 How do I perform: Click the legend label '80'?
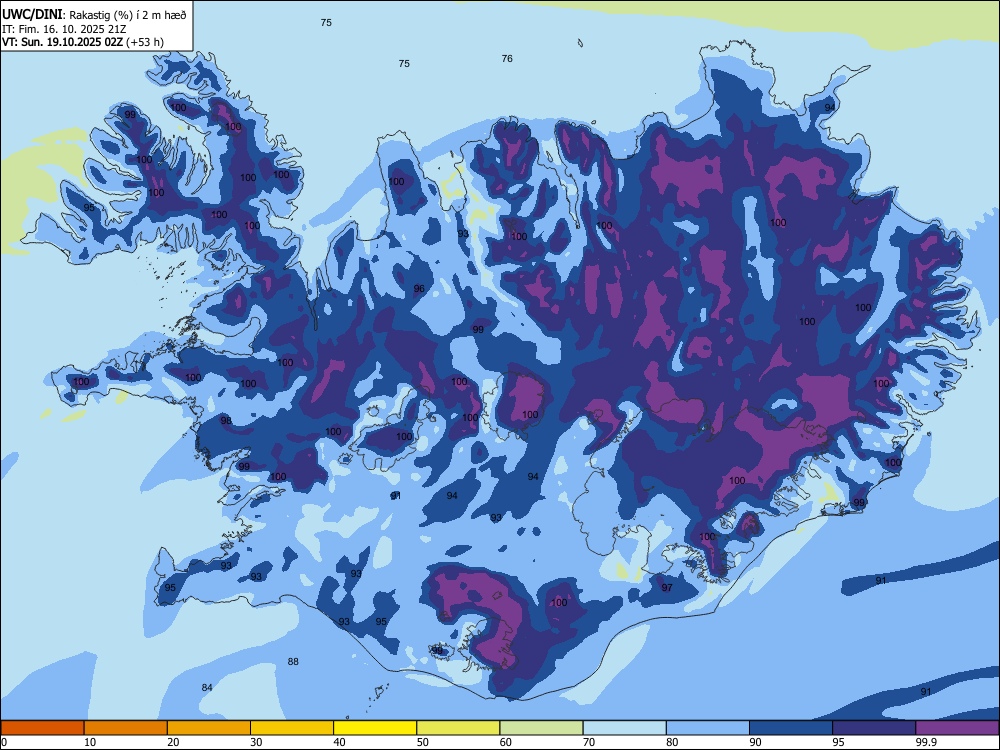pyautogui.click(x=672, y=742)
